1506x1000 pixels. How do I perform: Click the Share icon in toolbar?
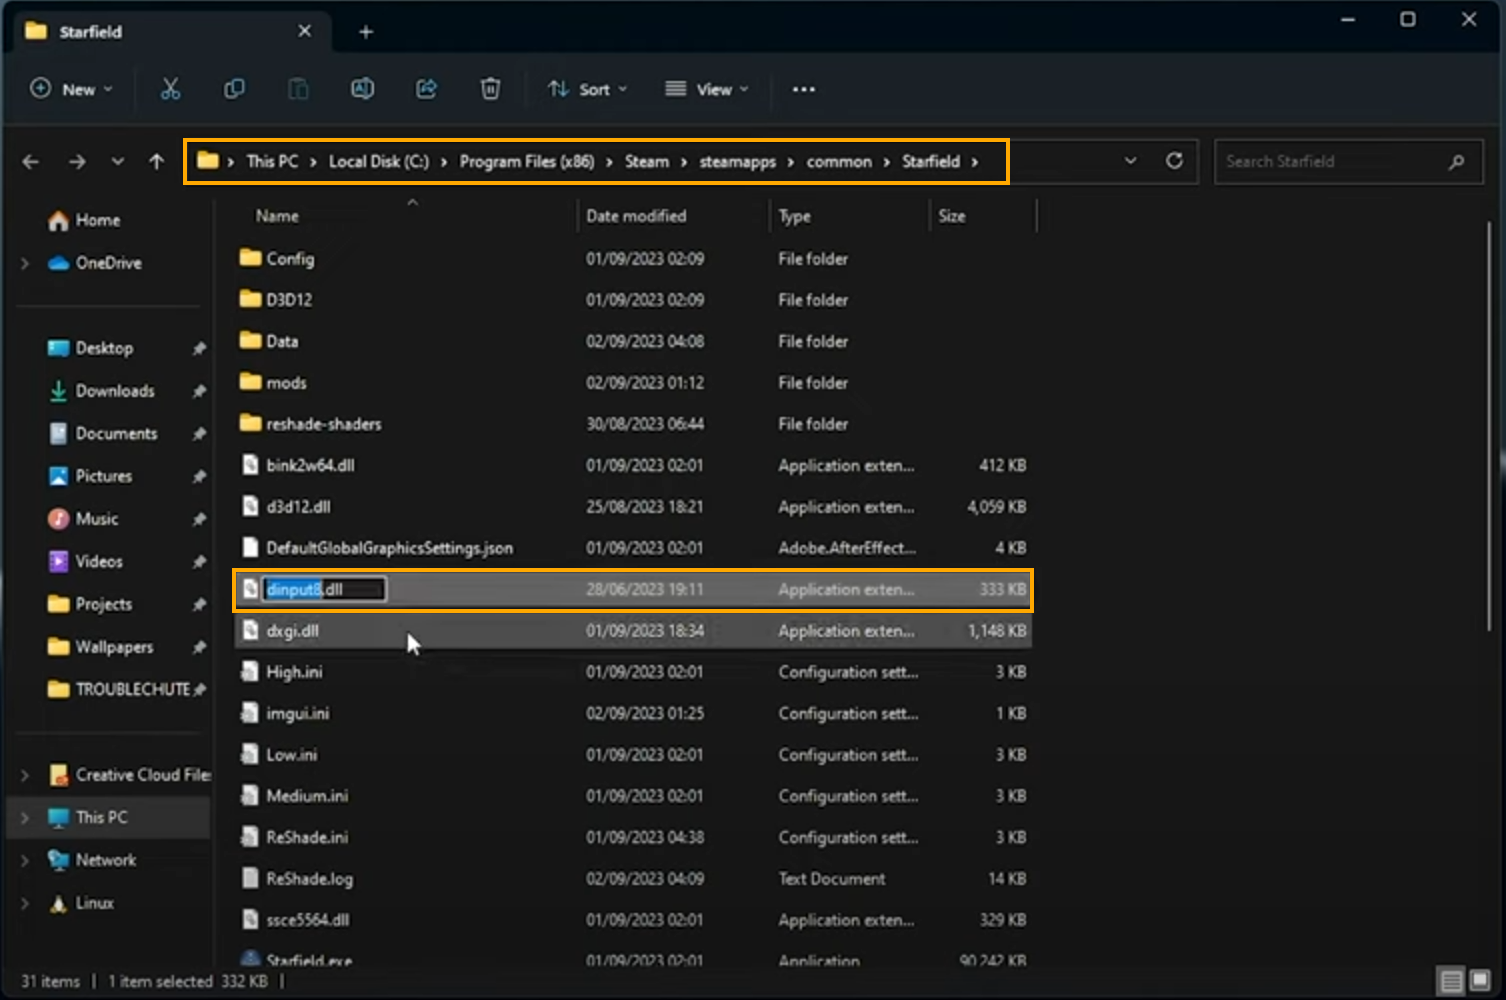[426, 89]
